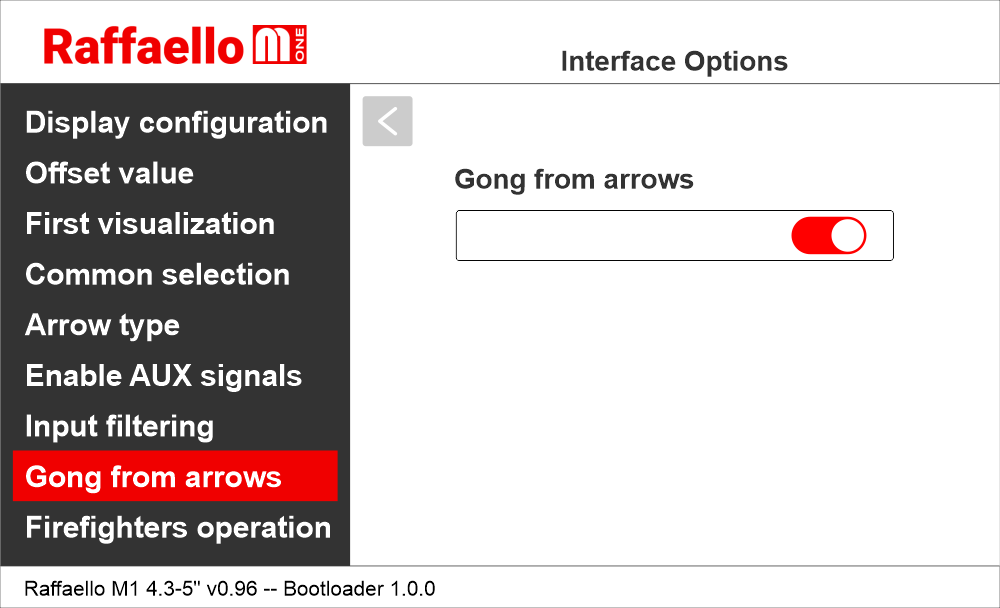Click the red M ONE logo emblem
The image size is (1000, 608).
coord(280,46)
